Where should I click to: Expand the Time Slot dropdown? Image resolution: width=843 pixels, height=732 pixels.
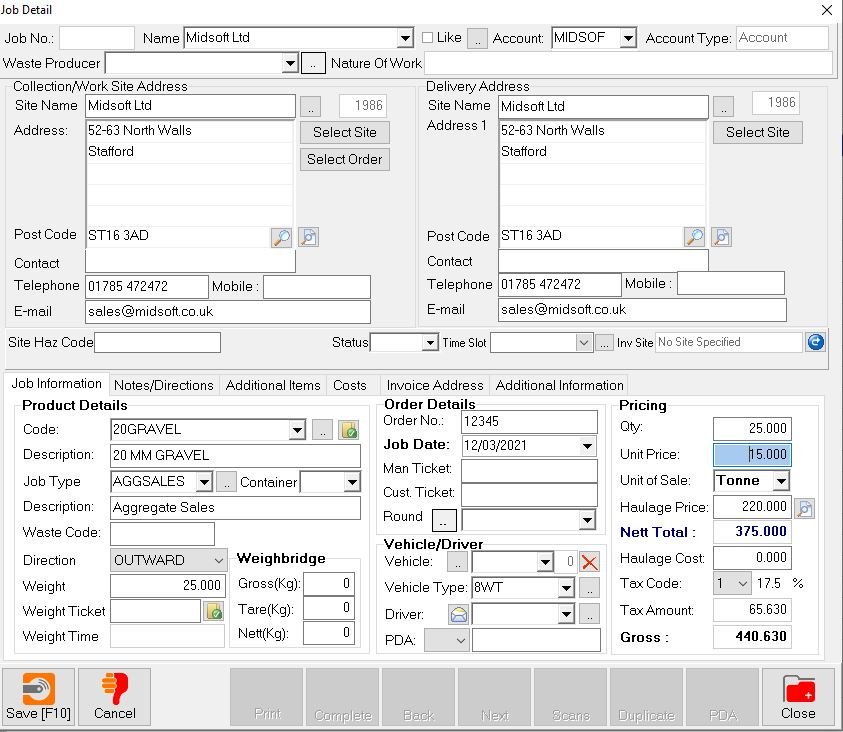pos(584,342)
